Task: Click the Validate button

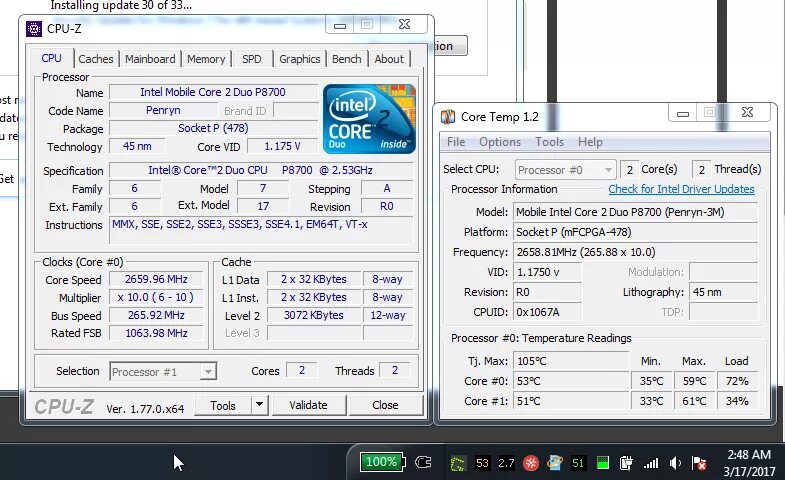Action: click(308, 405)
